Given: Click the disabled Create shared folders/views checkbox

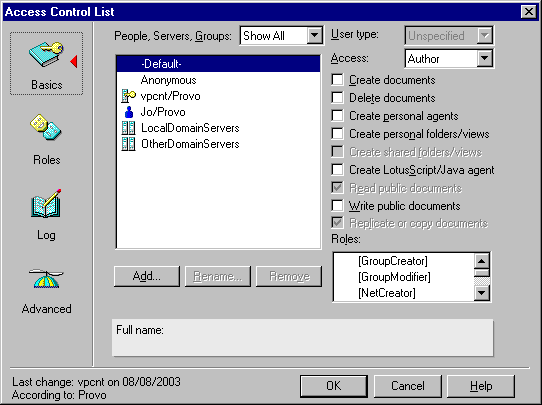Looking at the screenshot, I should coord(337,152).
